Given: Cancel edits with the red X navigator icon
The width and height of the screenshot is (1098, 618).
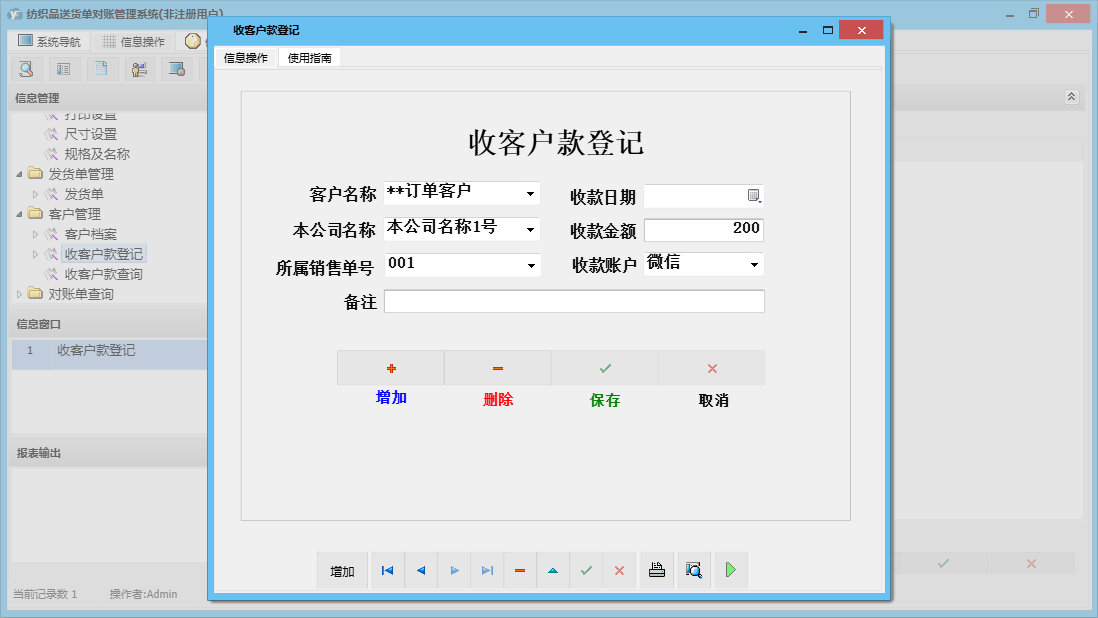Looking at the screenshot, I should (x=619, y=570).
